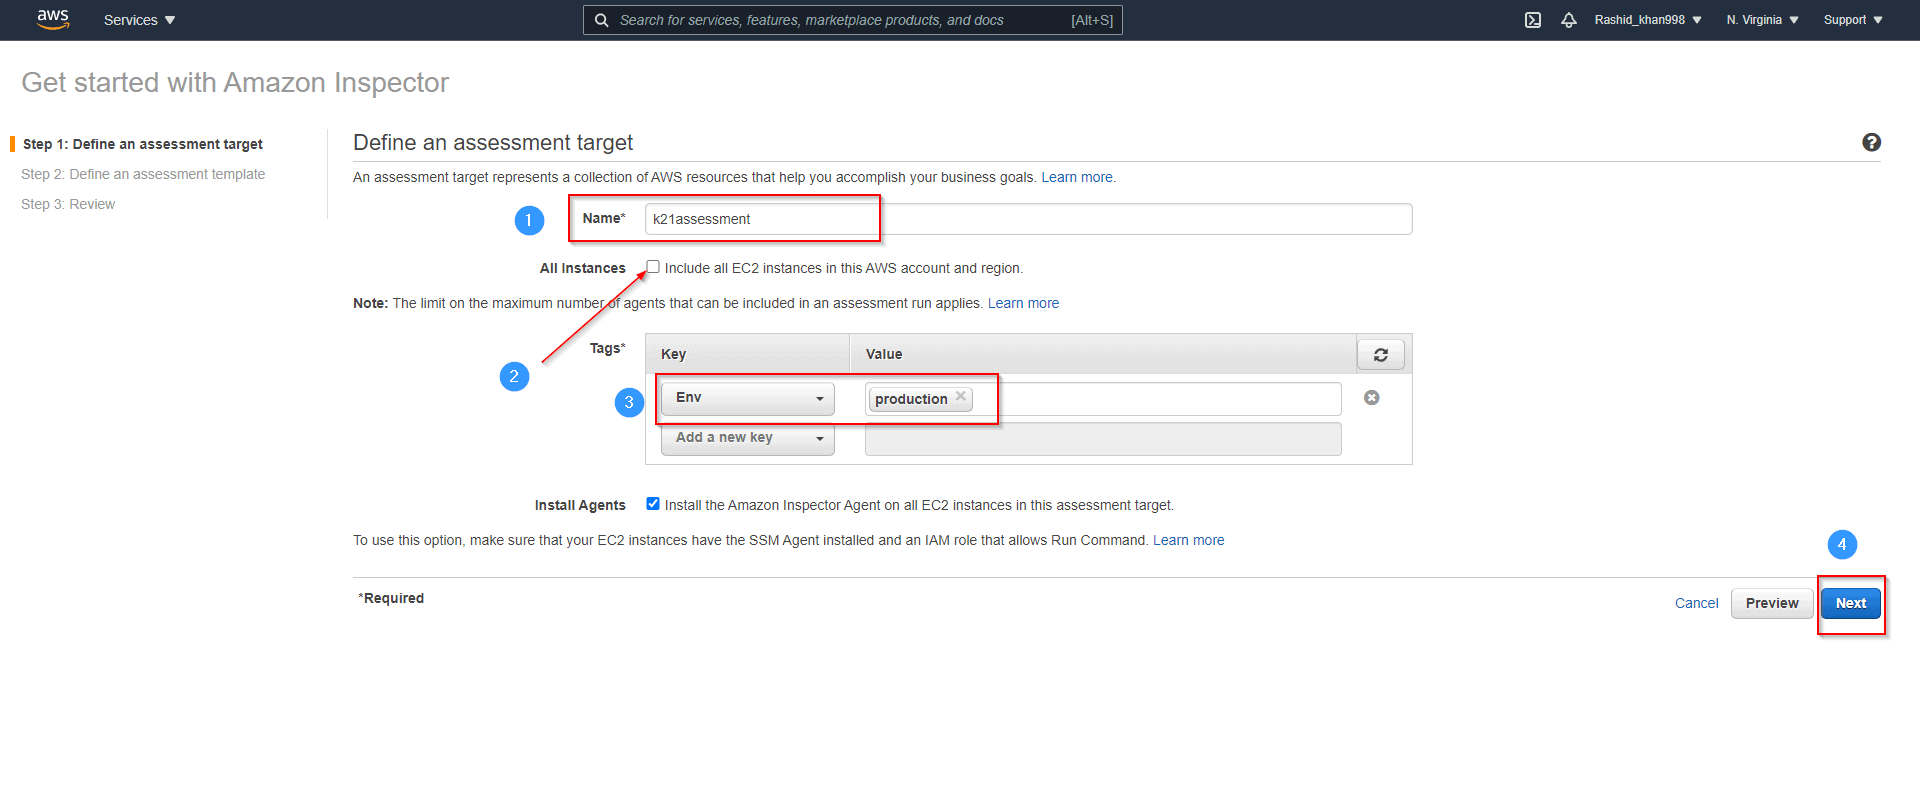The image size is (1920, 805).
Task: Click the Key column header
Action: pyautogui.click(x=673, y=354)
